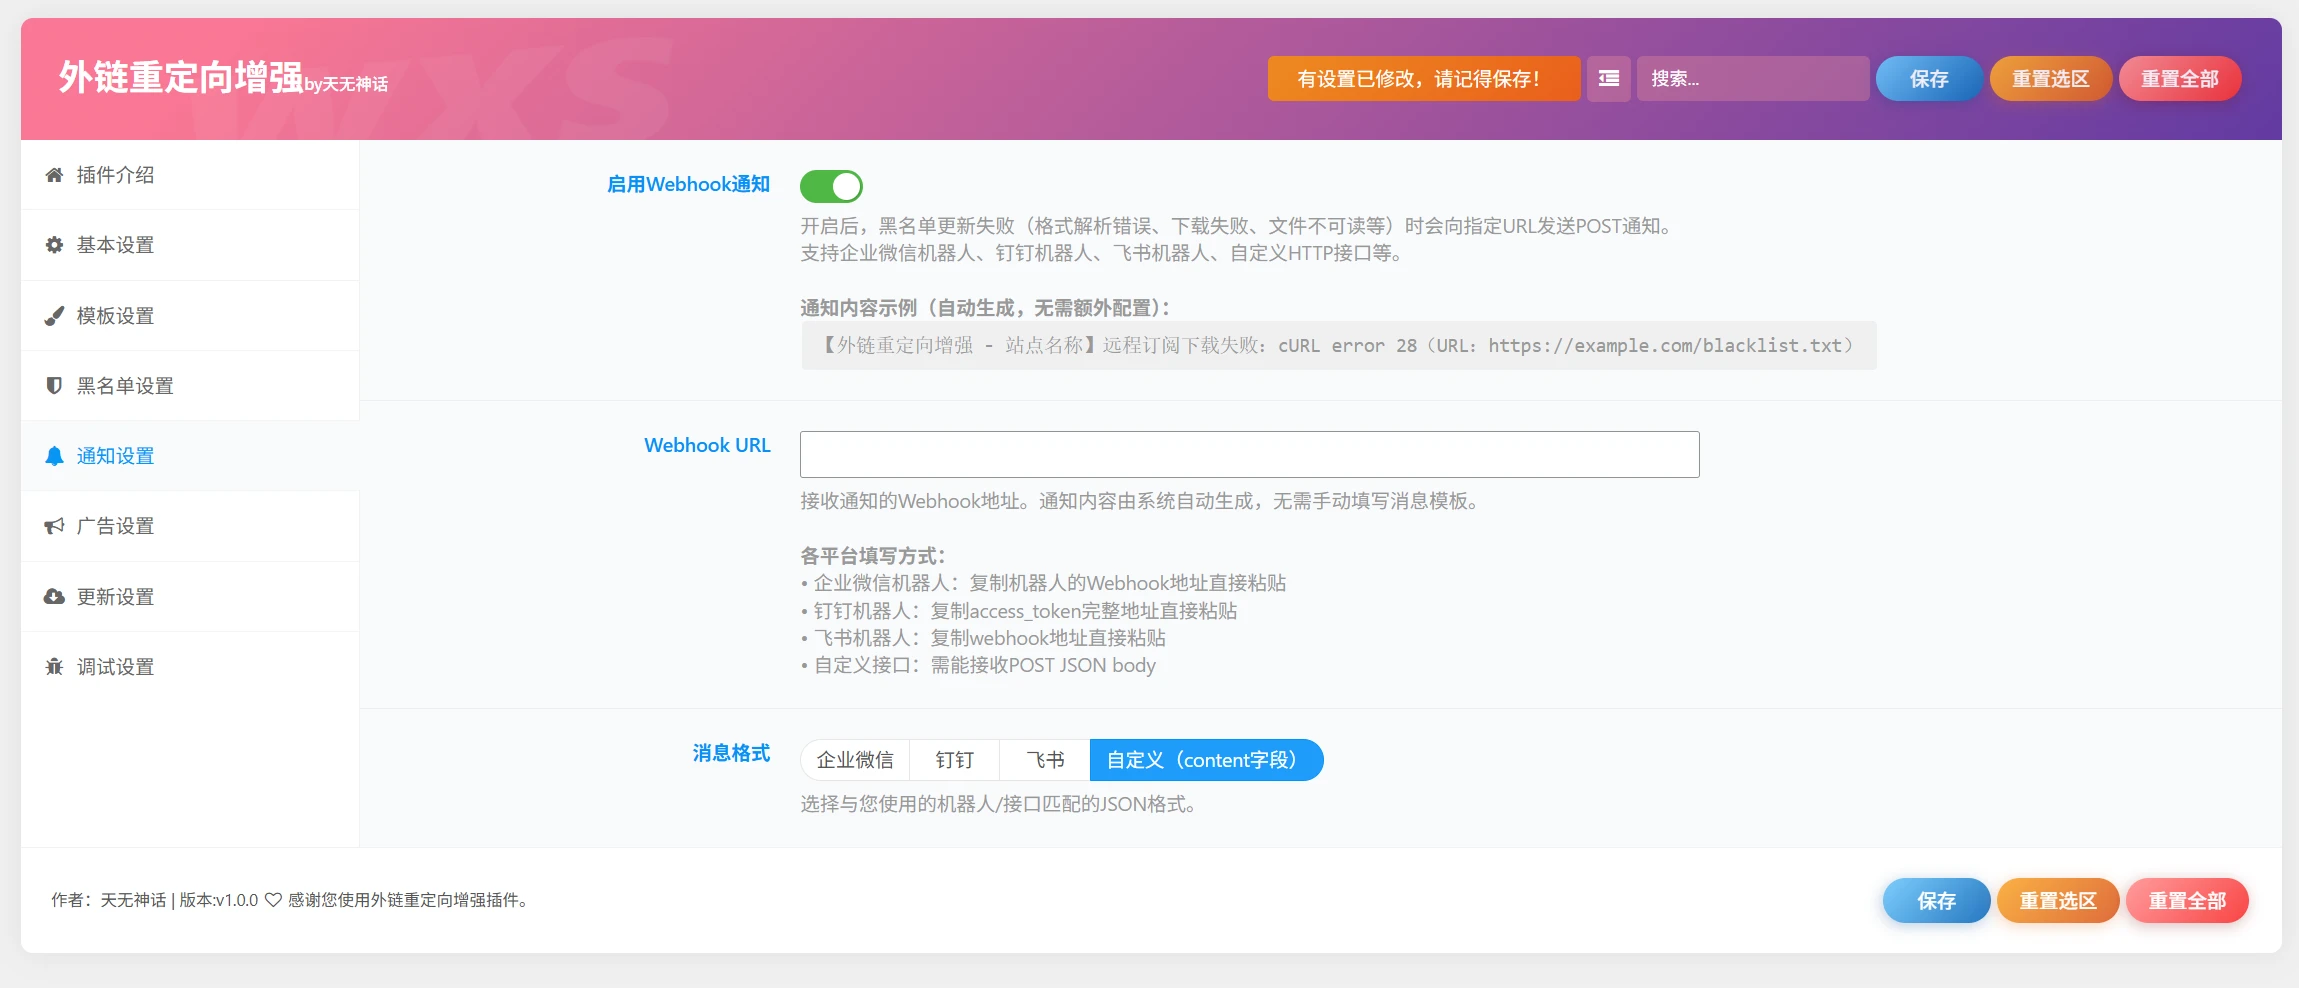Click the 飞书机器人 webhook instruction line
Viewport: 2299px width, 988px height.
point(983,638)
